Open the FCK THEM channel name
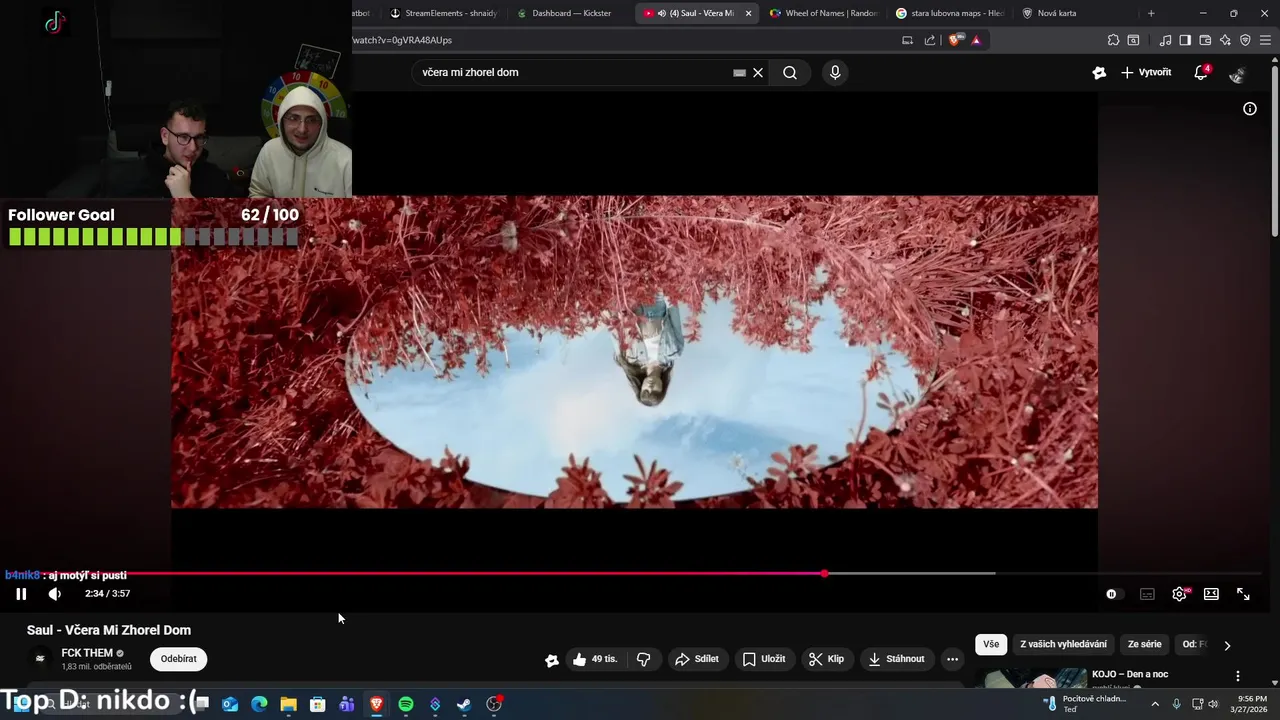 tap(87, 653)
